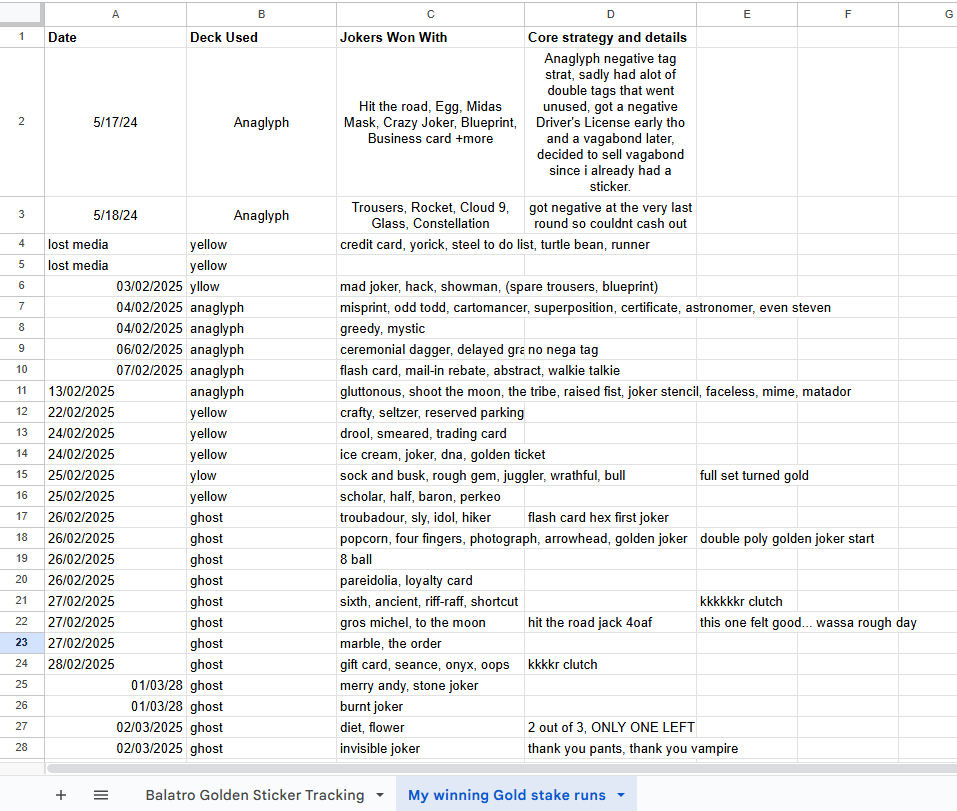Click 'mad joker, hack, showman' cell
Image resolution: width=957 pixels, height=811 pixels.
[430, 286]
